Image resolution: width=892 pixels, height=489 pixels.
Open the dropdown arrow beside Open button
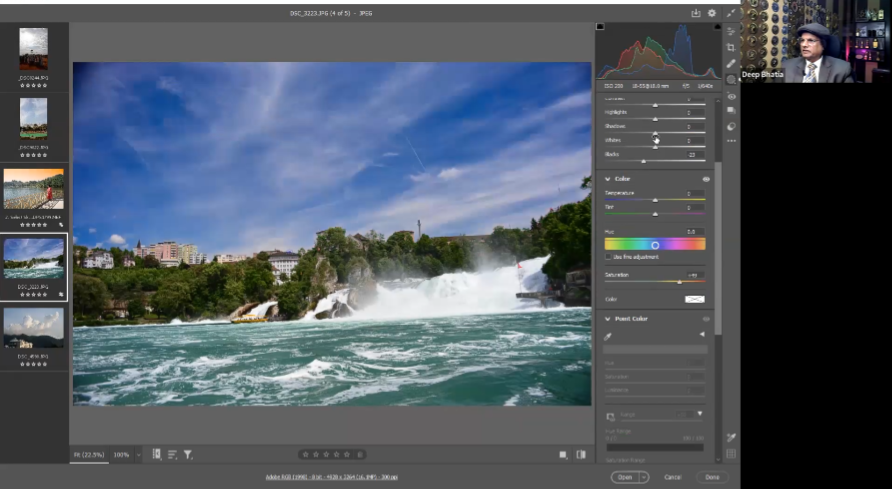coord(644,477)
